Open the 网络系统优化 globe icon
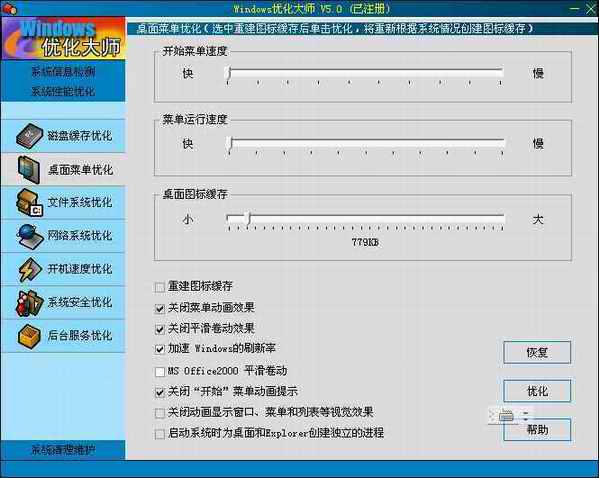 point(30,236)
